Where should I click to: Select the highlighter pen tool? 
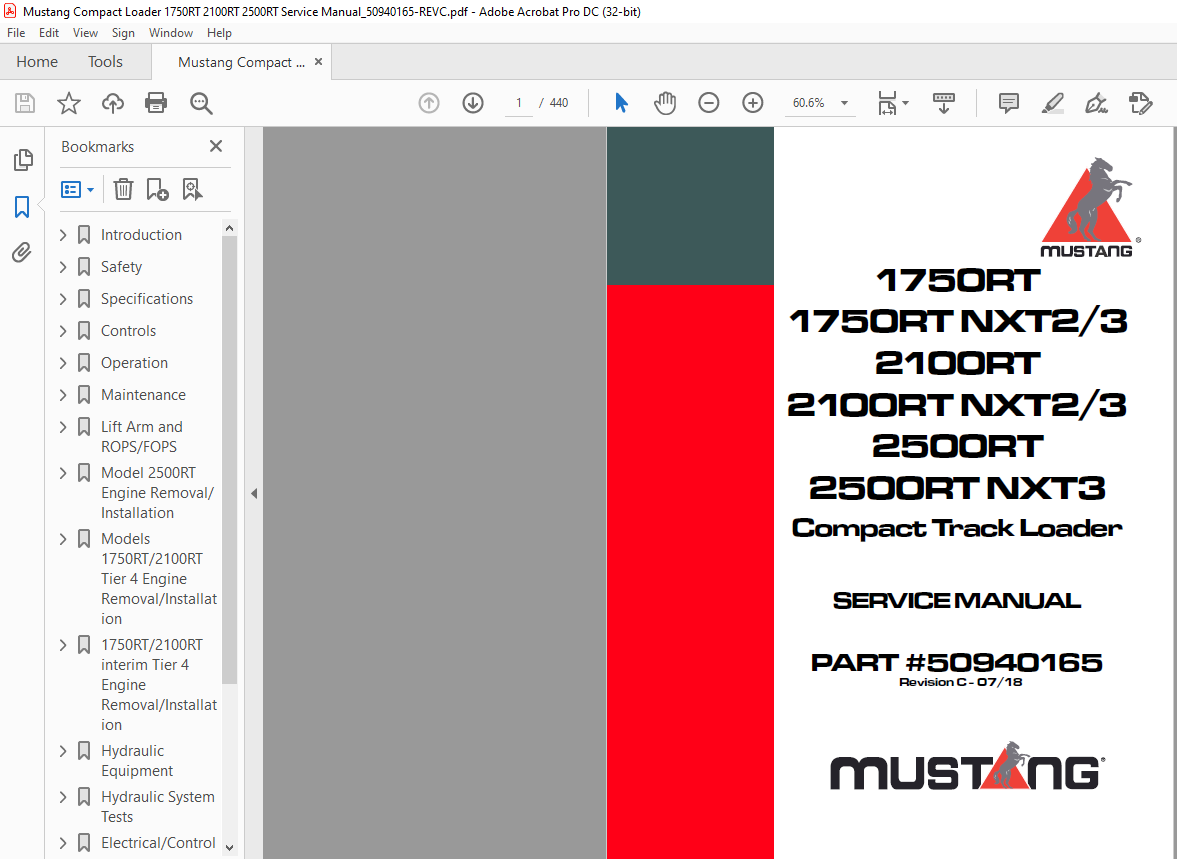1053,103
